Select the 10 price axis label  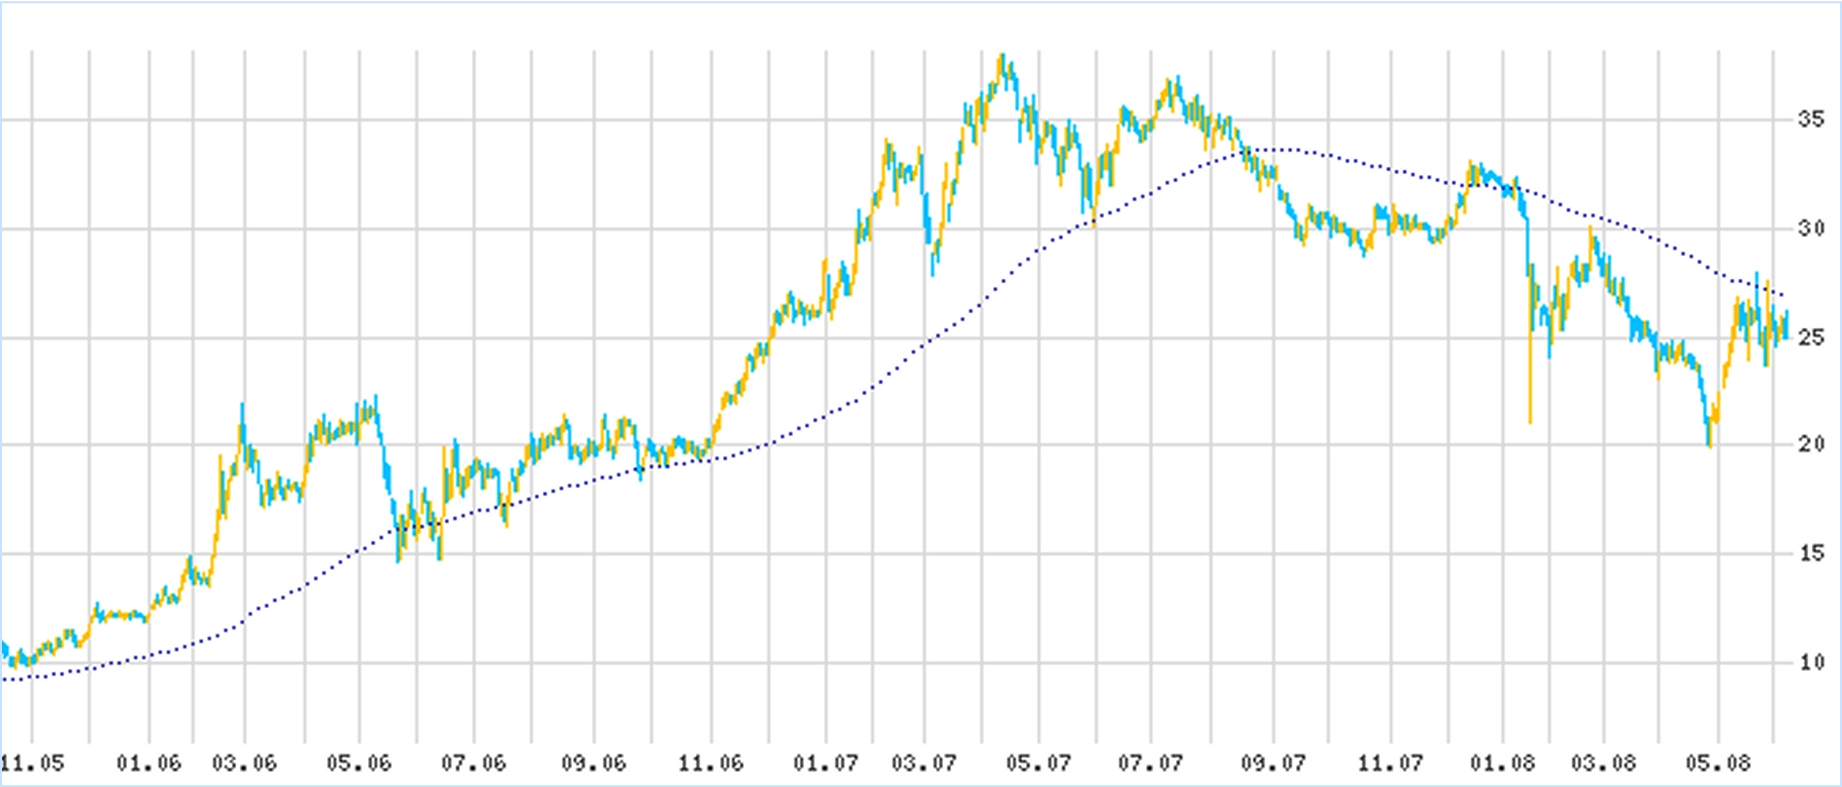[1811, 662]
